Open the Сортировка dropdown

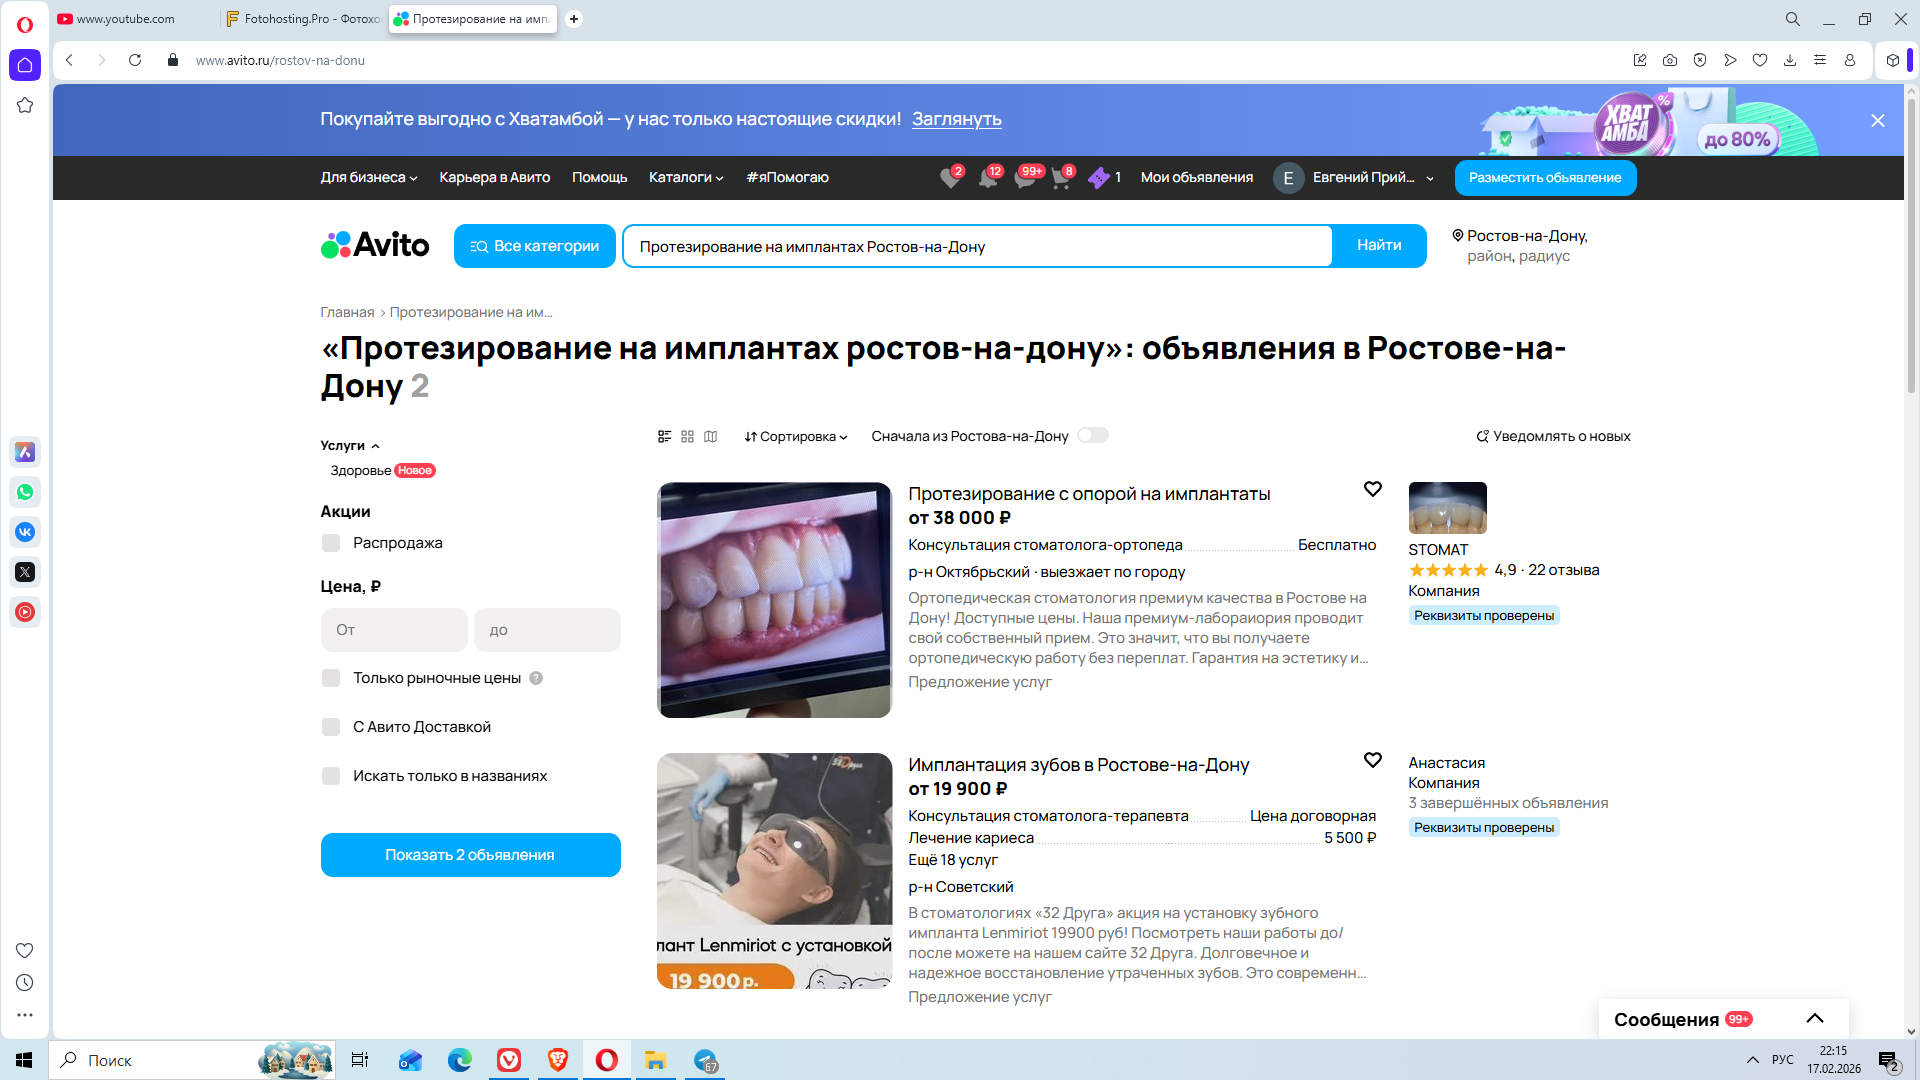click(795, 437)
